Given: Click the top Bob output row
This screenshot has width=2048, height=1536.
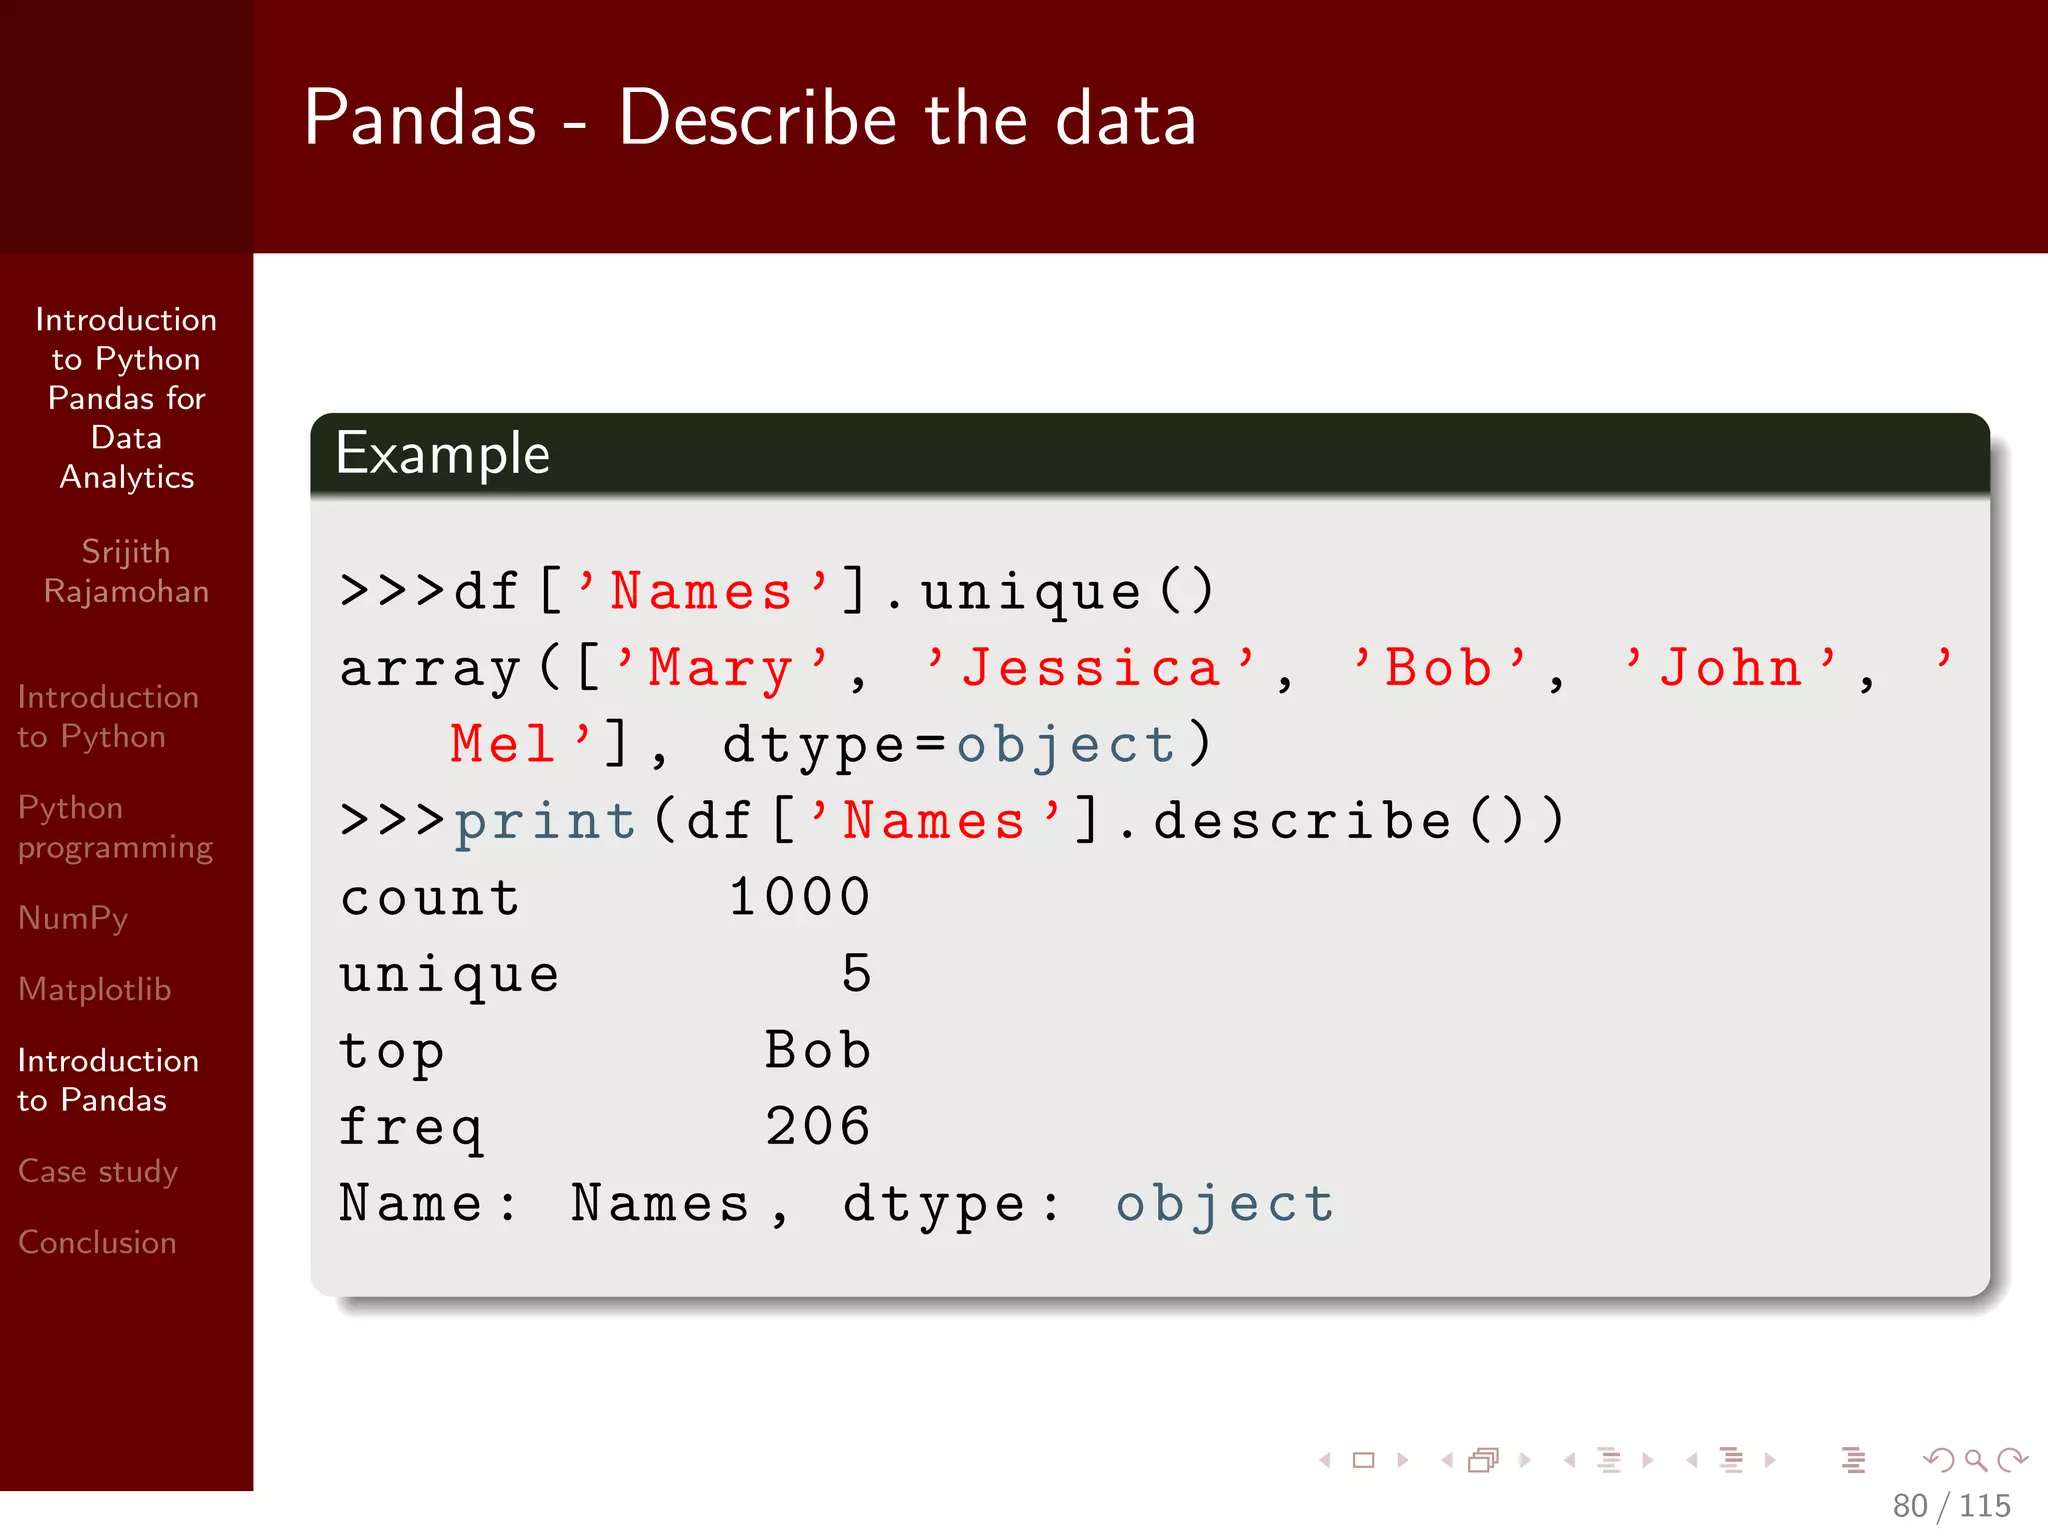Looking at the screenshot, I should pyautogui.click(x=605, y=1051).
